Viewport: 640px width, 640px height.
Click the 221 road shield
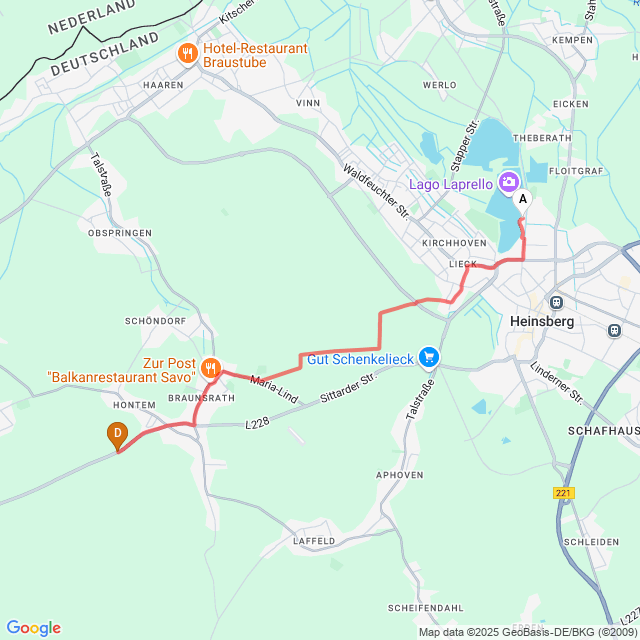tap(564, 493)
